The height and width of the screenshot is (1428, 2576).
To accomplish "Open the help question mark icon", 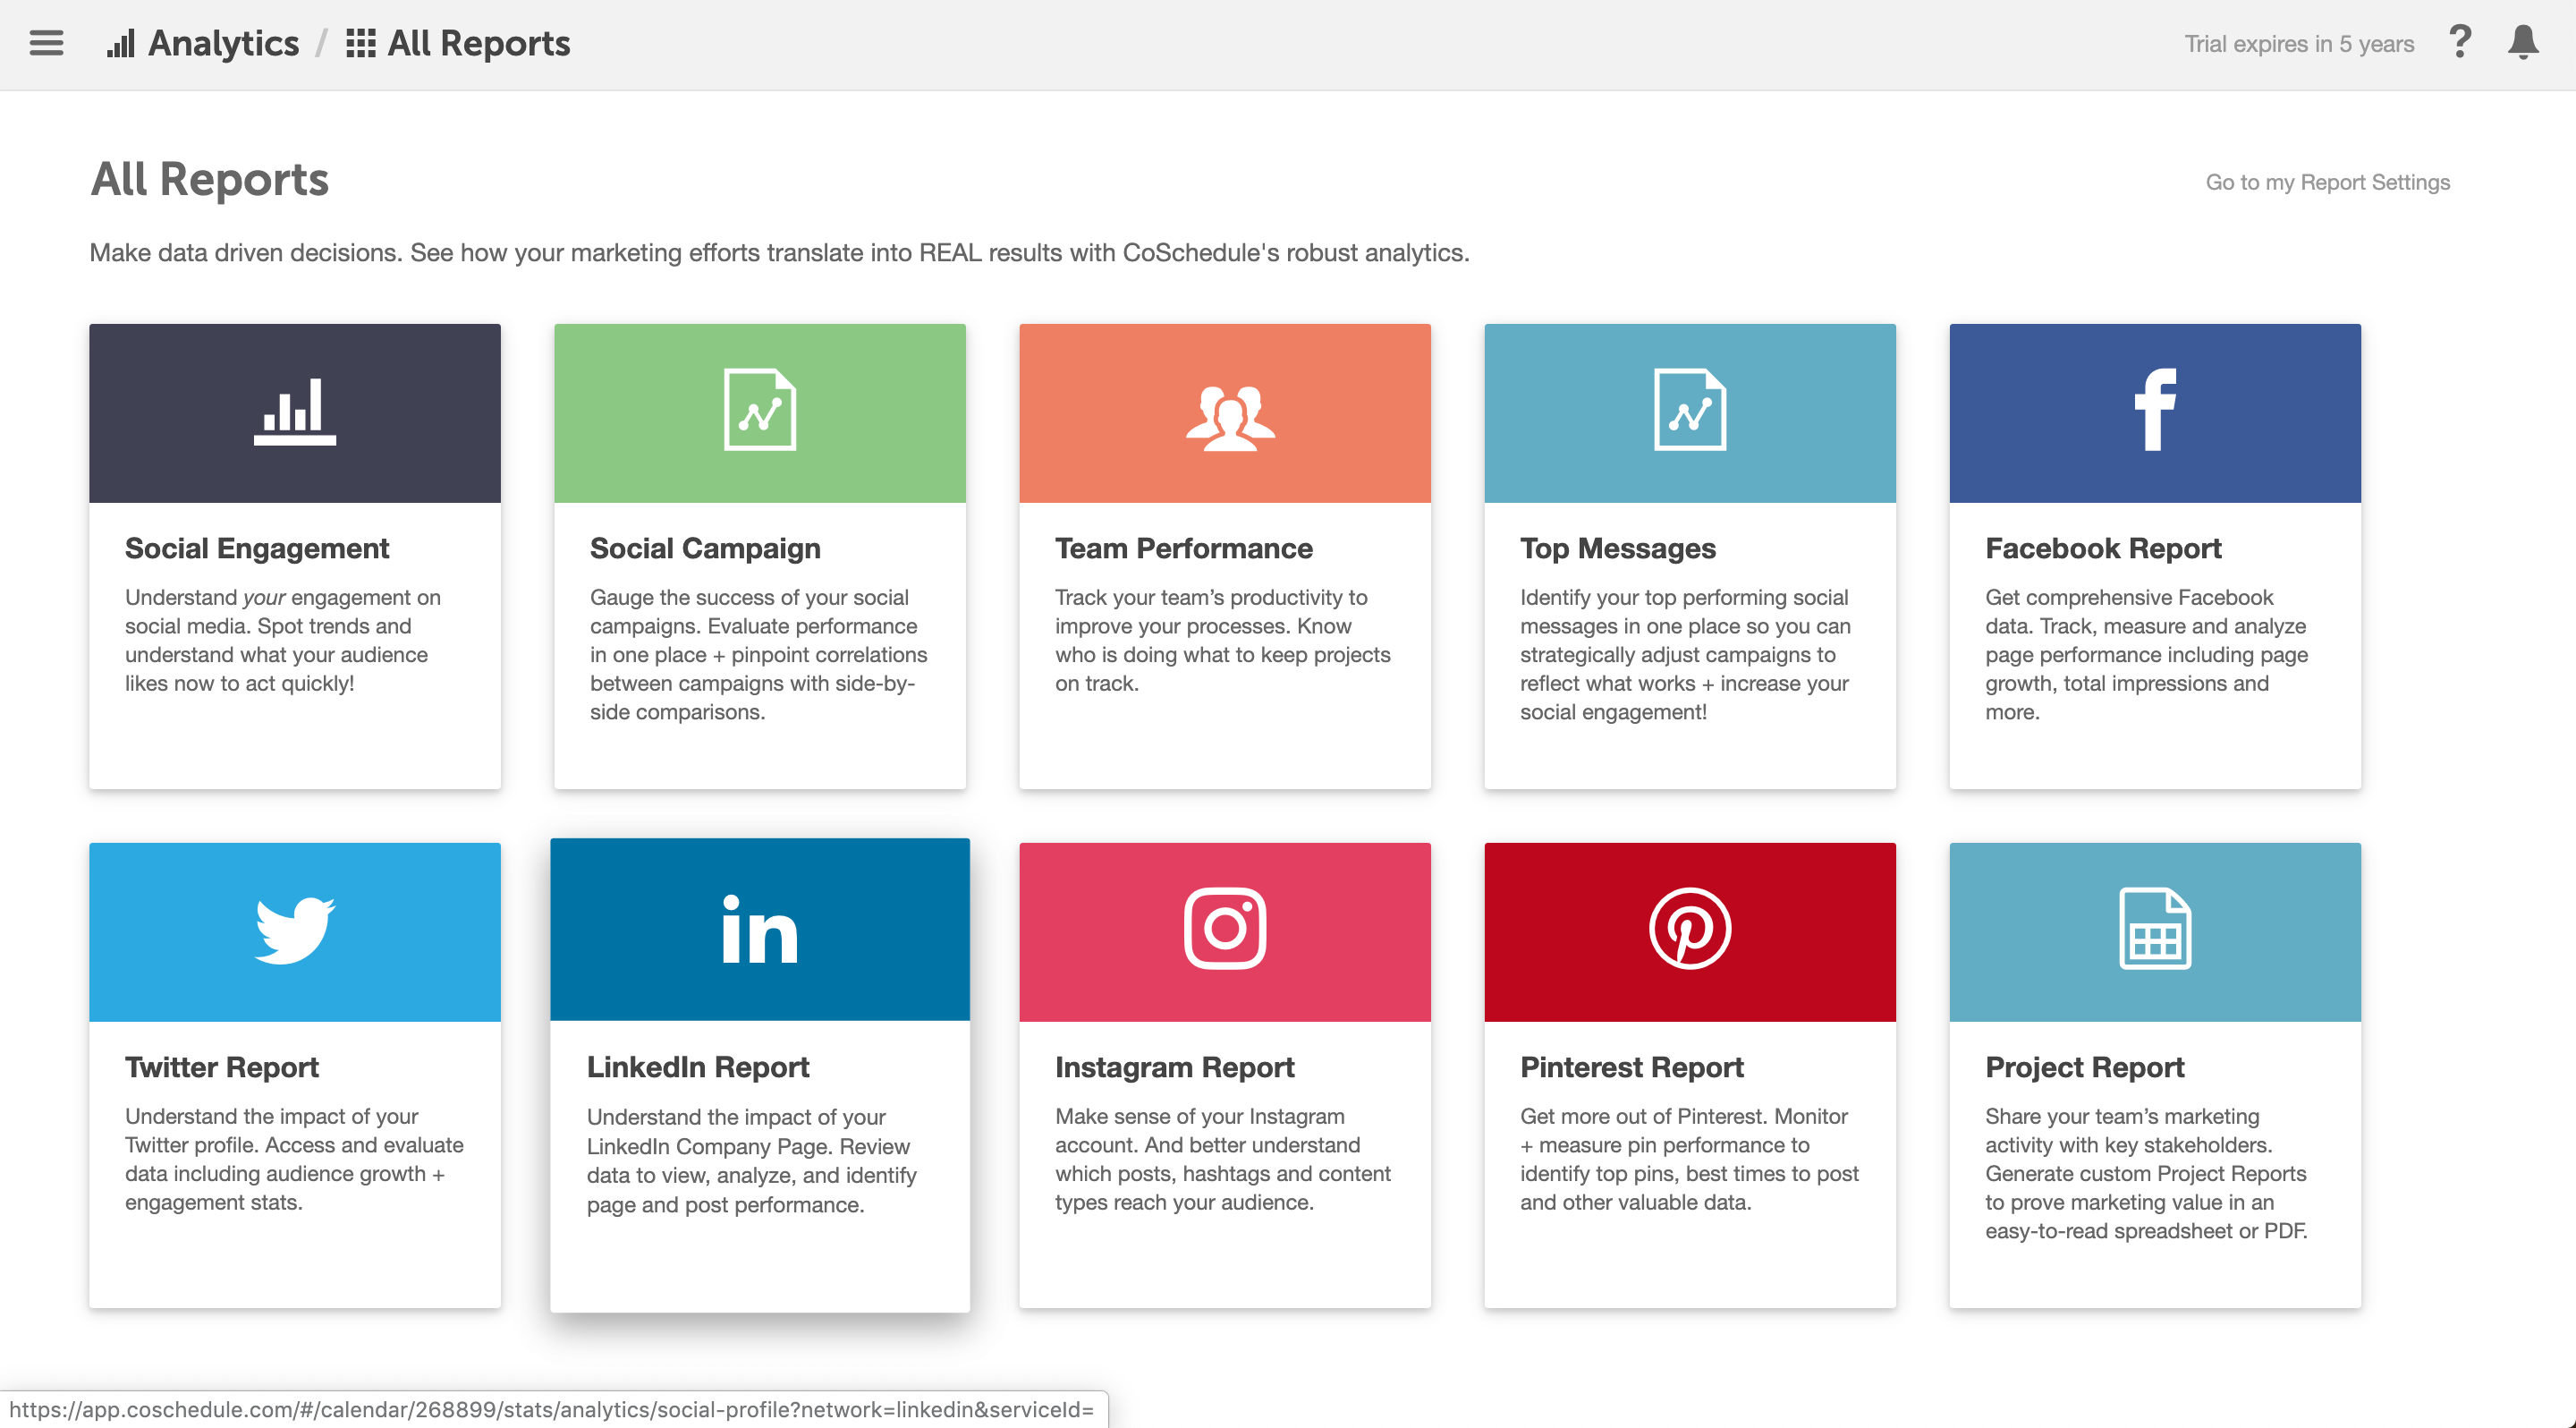I will pos(2460,42).
